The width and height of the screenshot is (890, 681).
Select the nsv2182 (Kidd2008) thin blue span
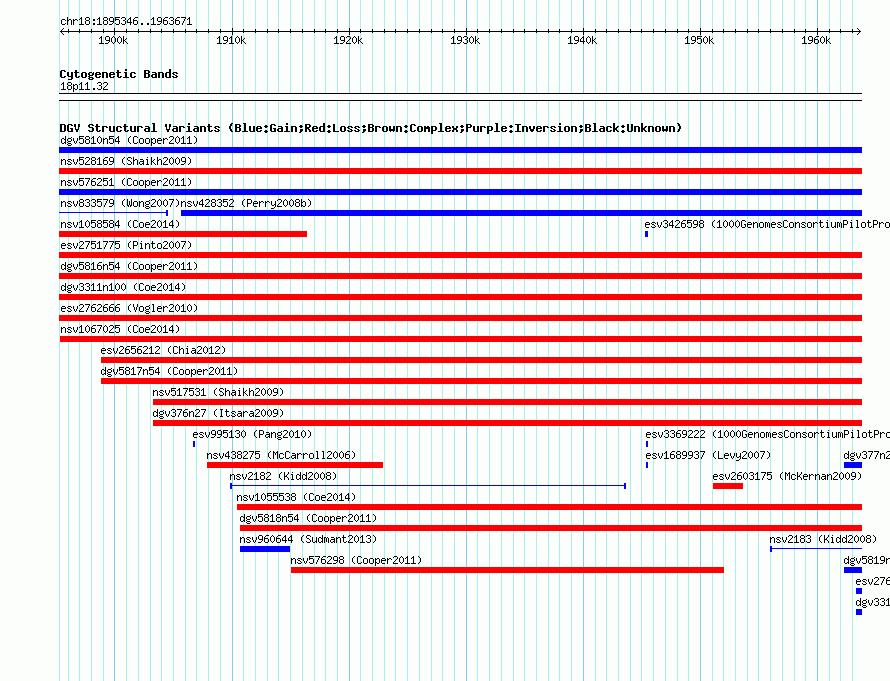(x=428, y=486)
